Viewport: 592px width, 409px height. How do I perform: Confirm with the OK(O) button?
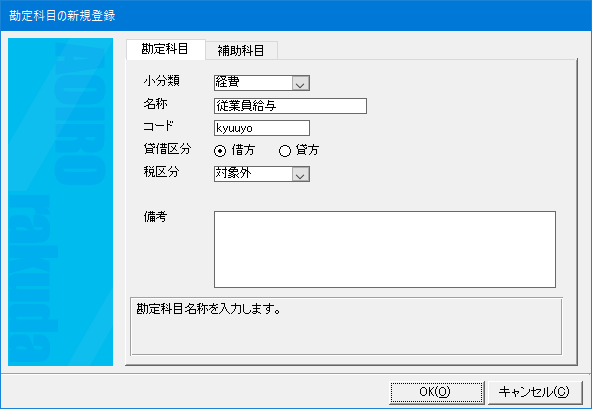point(437,392)
